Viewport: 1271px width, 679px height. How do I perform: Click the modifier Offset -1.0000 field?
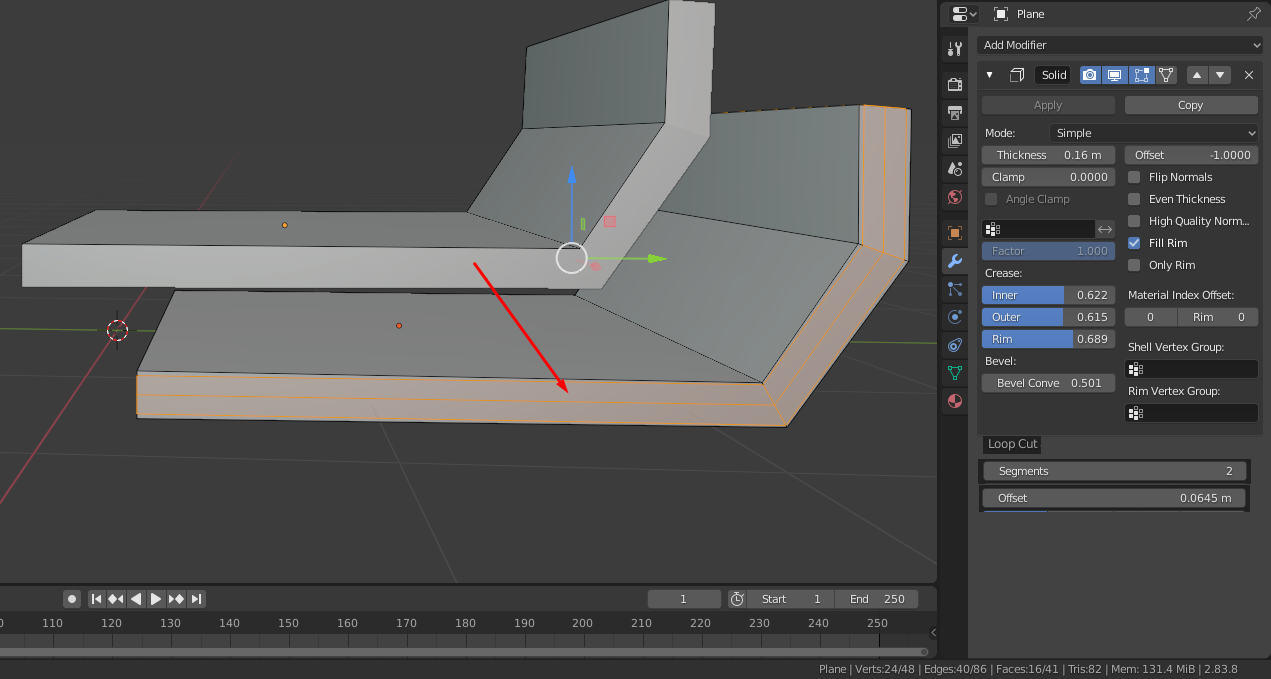tap(1191, 155)
